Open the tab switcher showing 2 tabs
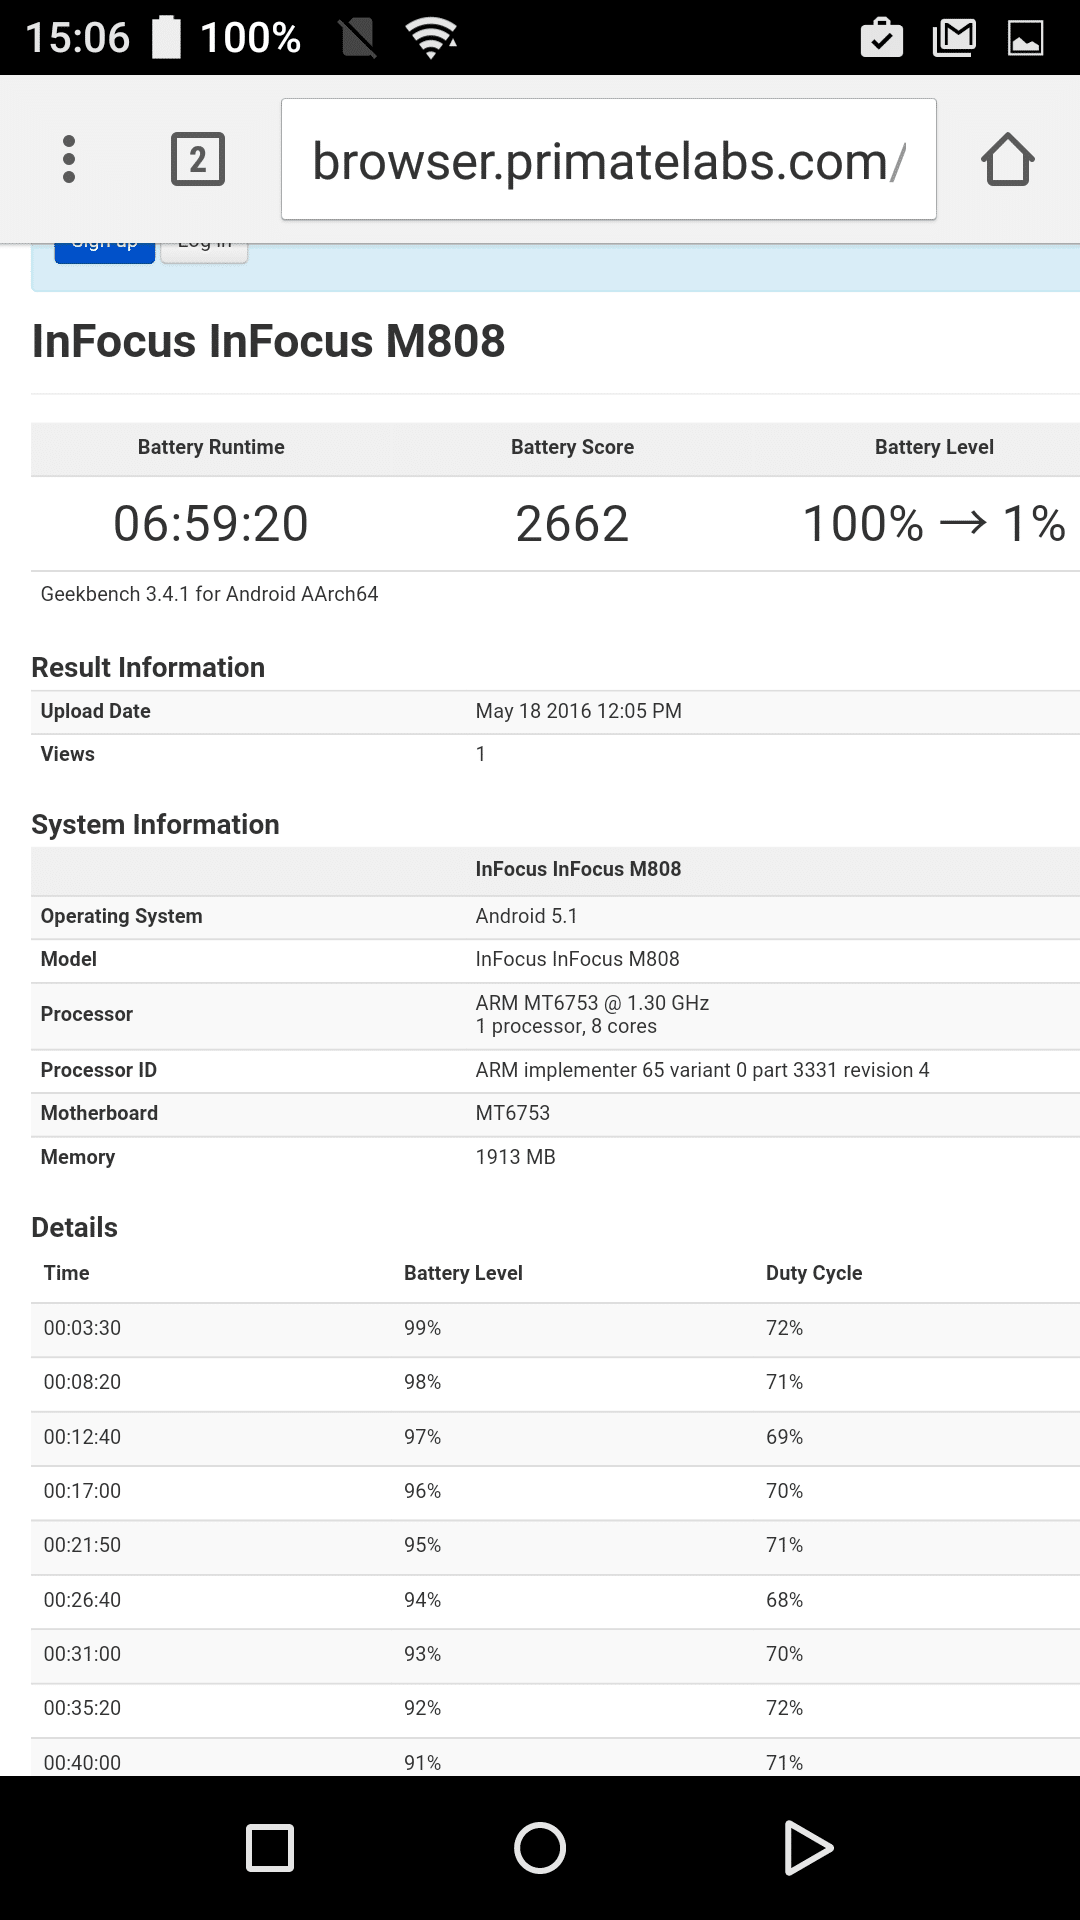The width and height of the screenshot is (1080, 1920). coord(198,159)
